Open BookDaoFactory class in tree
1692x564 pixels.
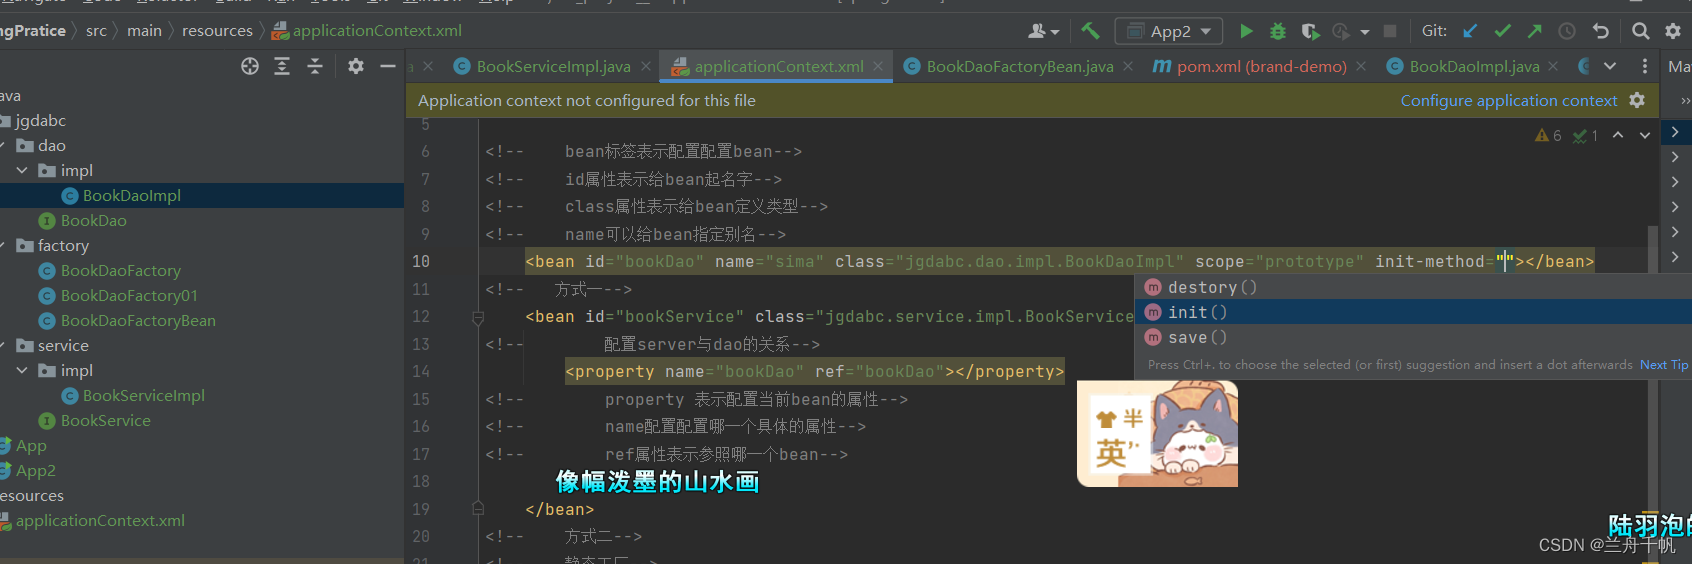[x=121, y=270]
